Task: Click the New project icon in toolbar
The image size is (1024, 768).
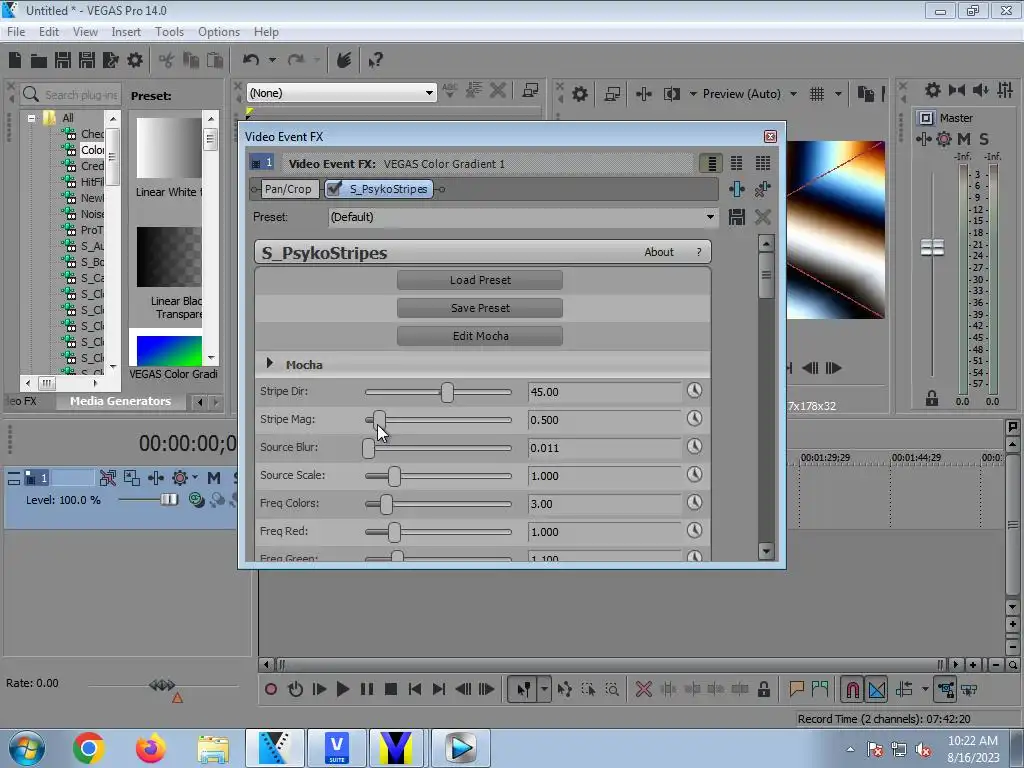Action: [15, 60]
